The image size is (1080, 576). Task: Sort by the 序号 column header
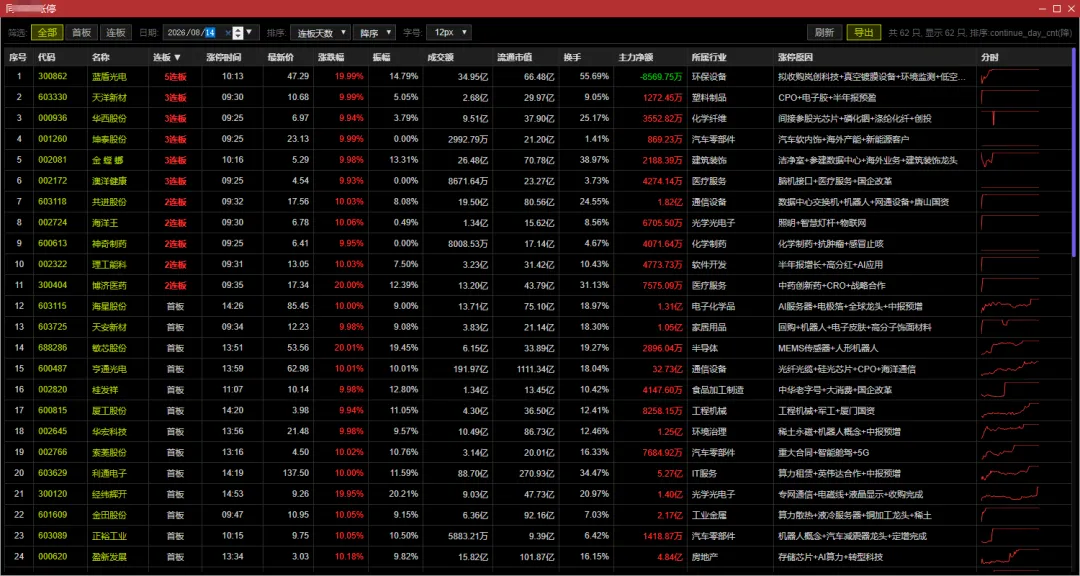tap(17, 57)
